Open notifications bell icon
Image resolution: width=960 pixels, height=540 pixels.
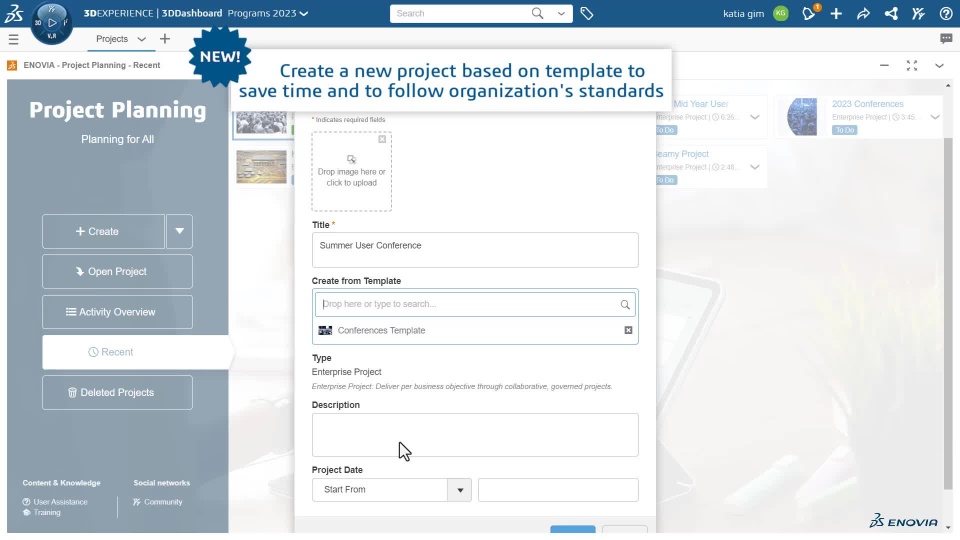(x=809, y=13)
